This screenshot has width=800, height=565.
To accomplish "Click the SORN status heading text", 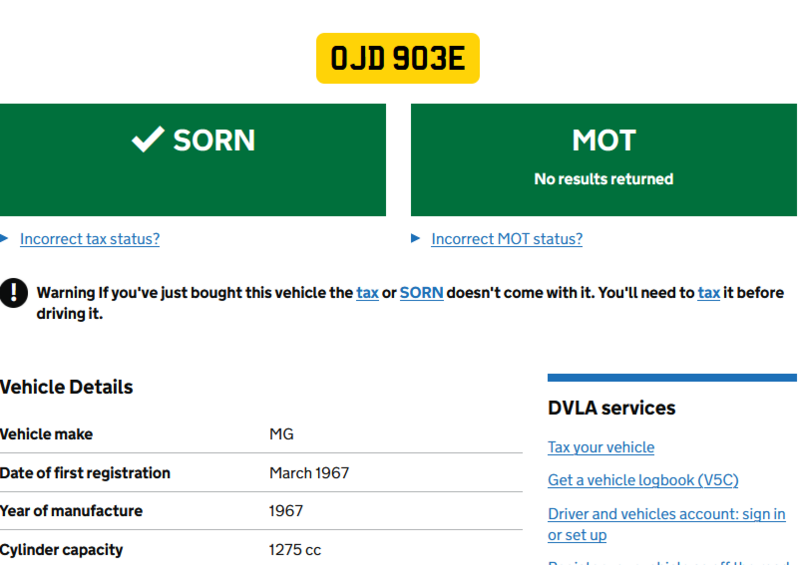I will pos(214,140).
